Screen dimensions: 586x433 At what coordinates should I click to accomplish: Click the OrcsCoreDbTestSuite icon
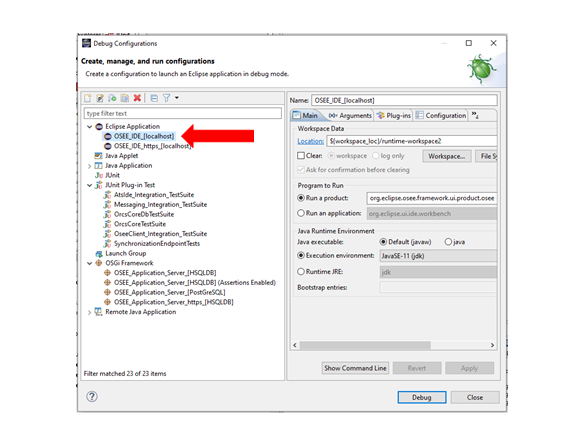(108, 214)
